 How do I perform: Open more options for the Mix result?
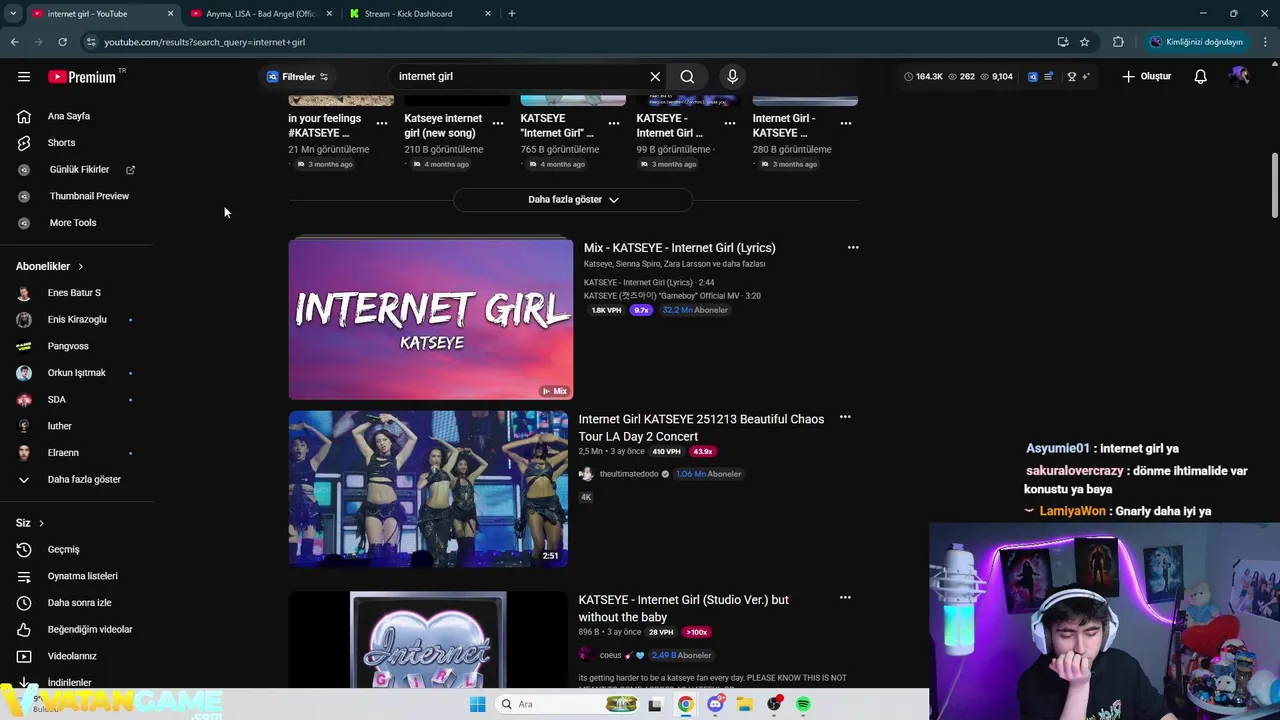click(x=853, y=248)
